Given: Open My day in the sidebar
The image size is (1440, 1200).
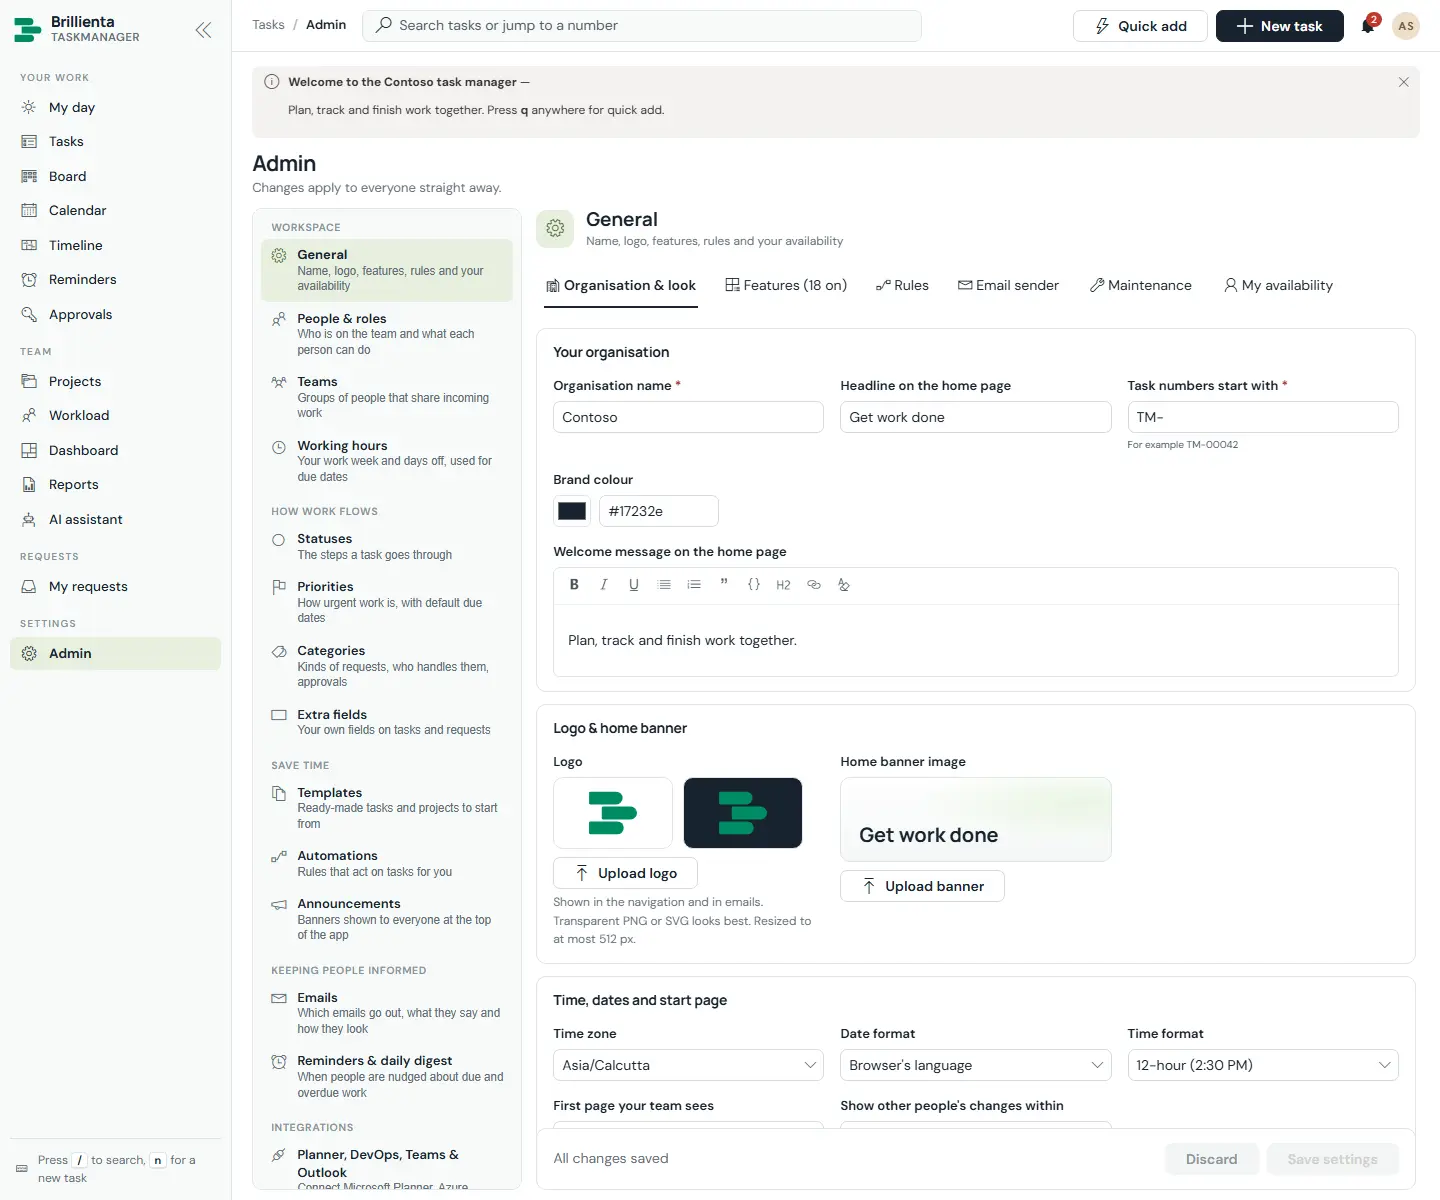Looking at the screenshot, I should (x=115, y=107).
